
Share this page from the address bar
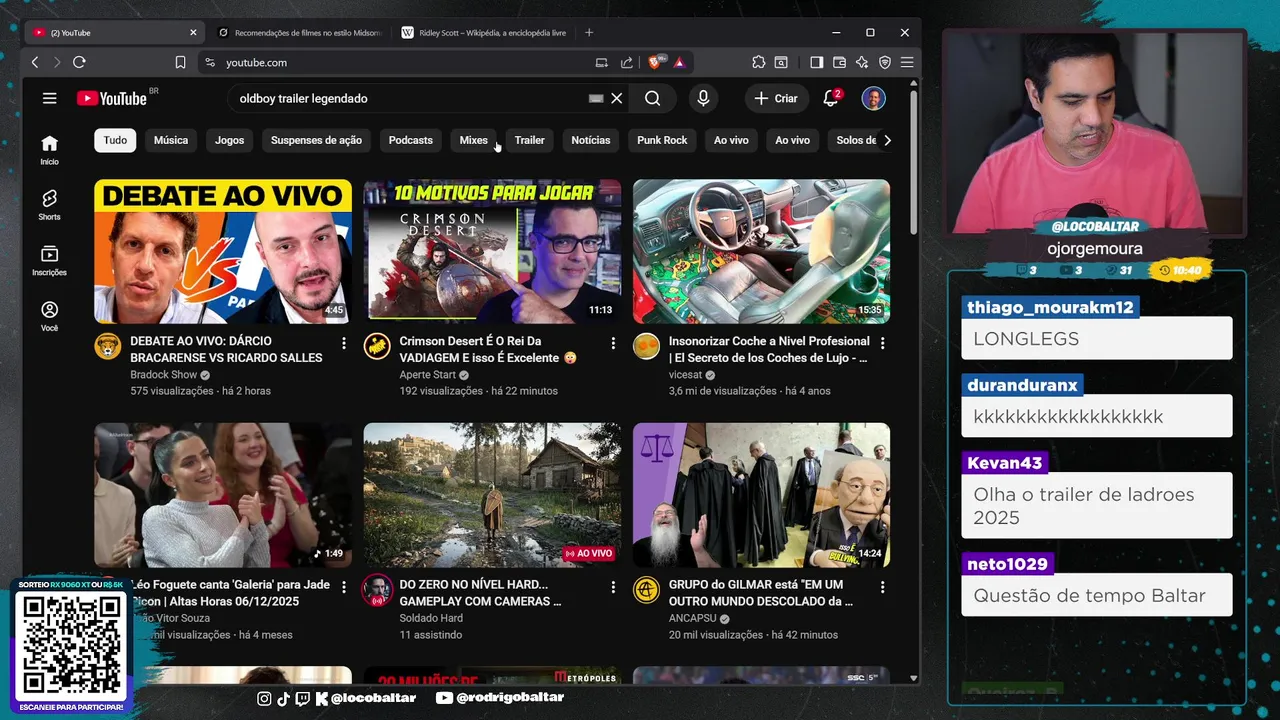626,62
